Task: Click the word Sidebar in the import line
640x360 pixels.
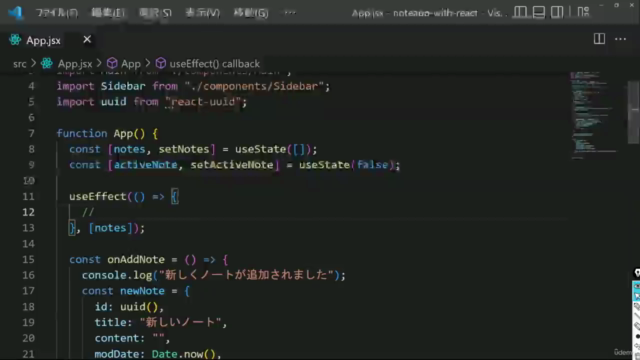Action: pos(123,86)
